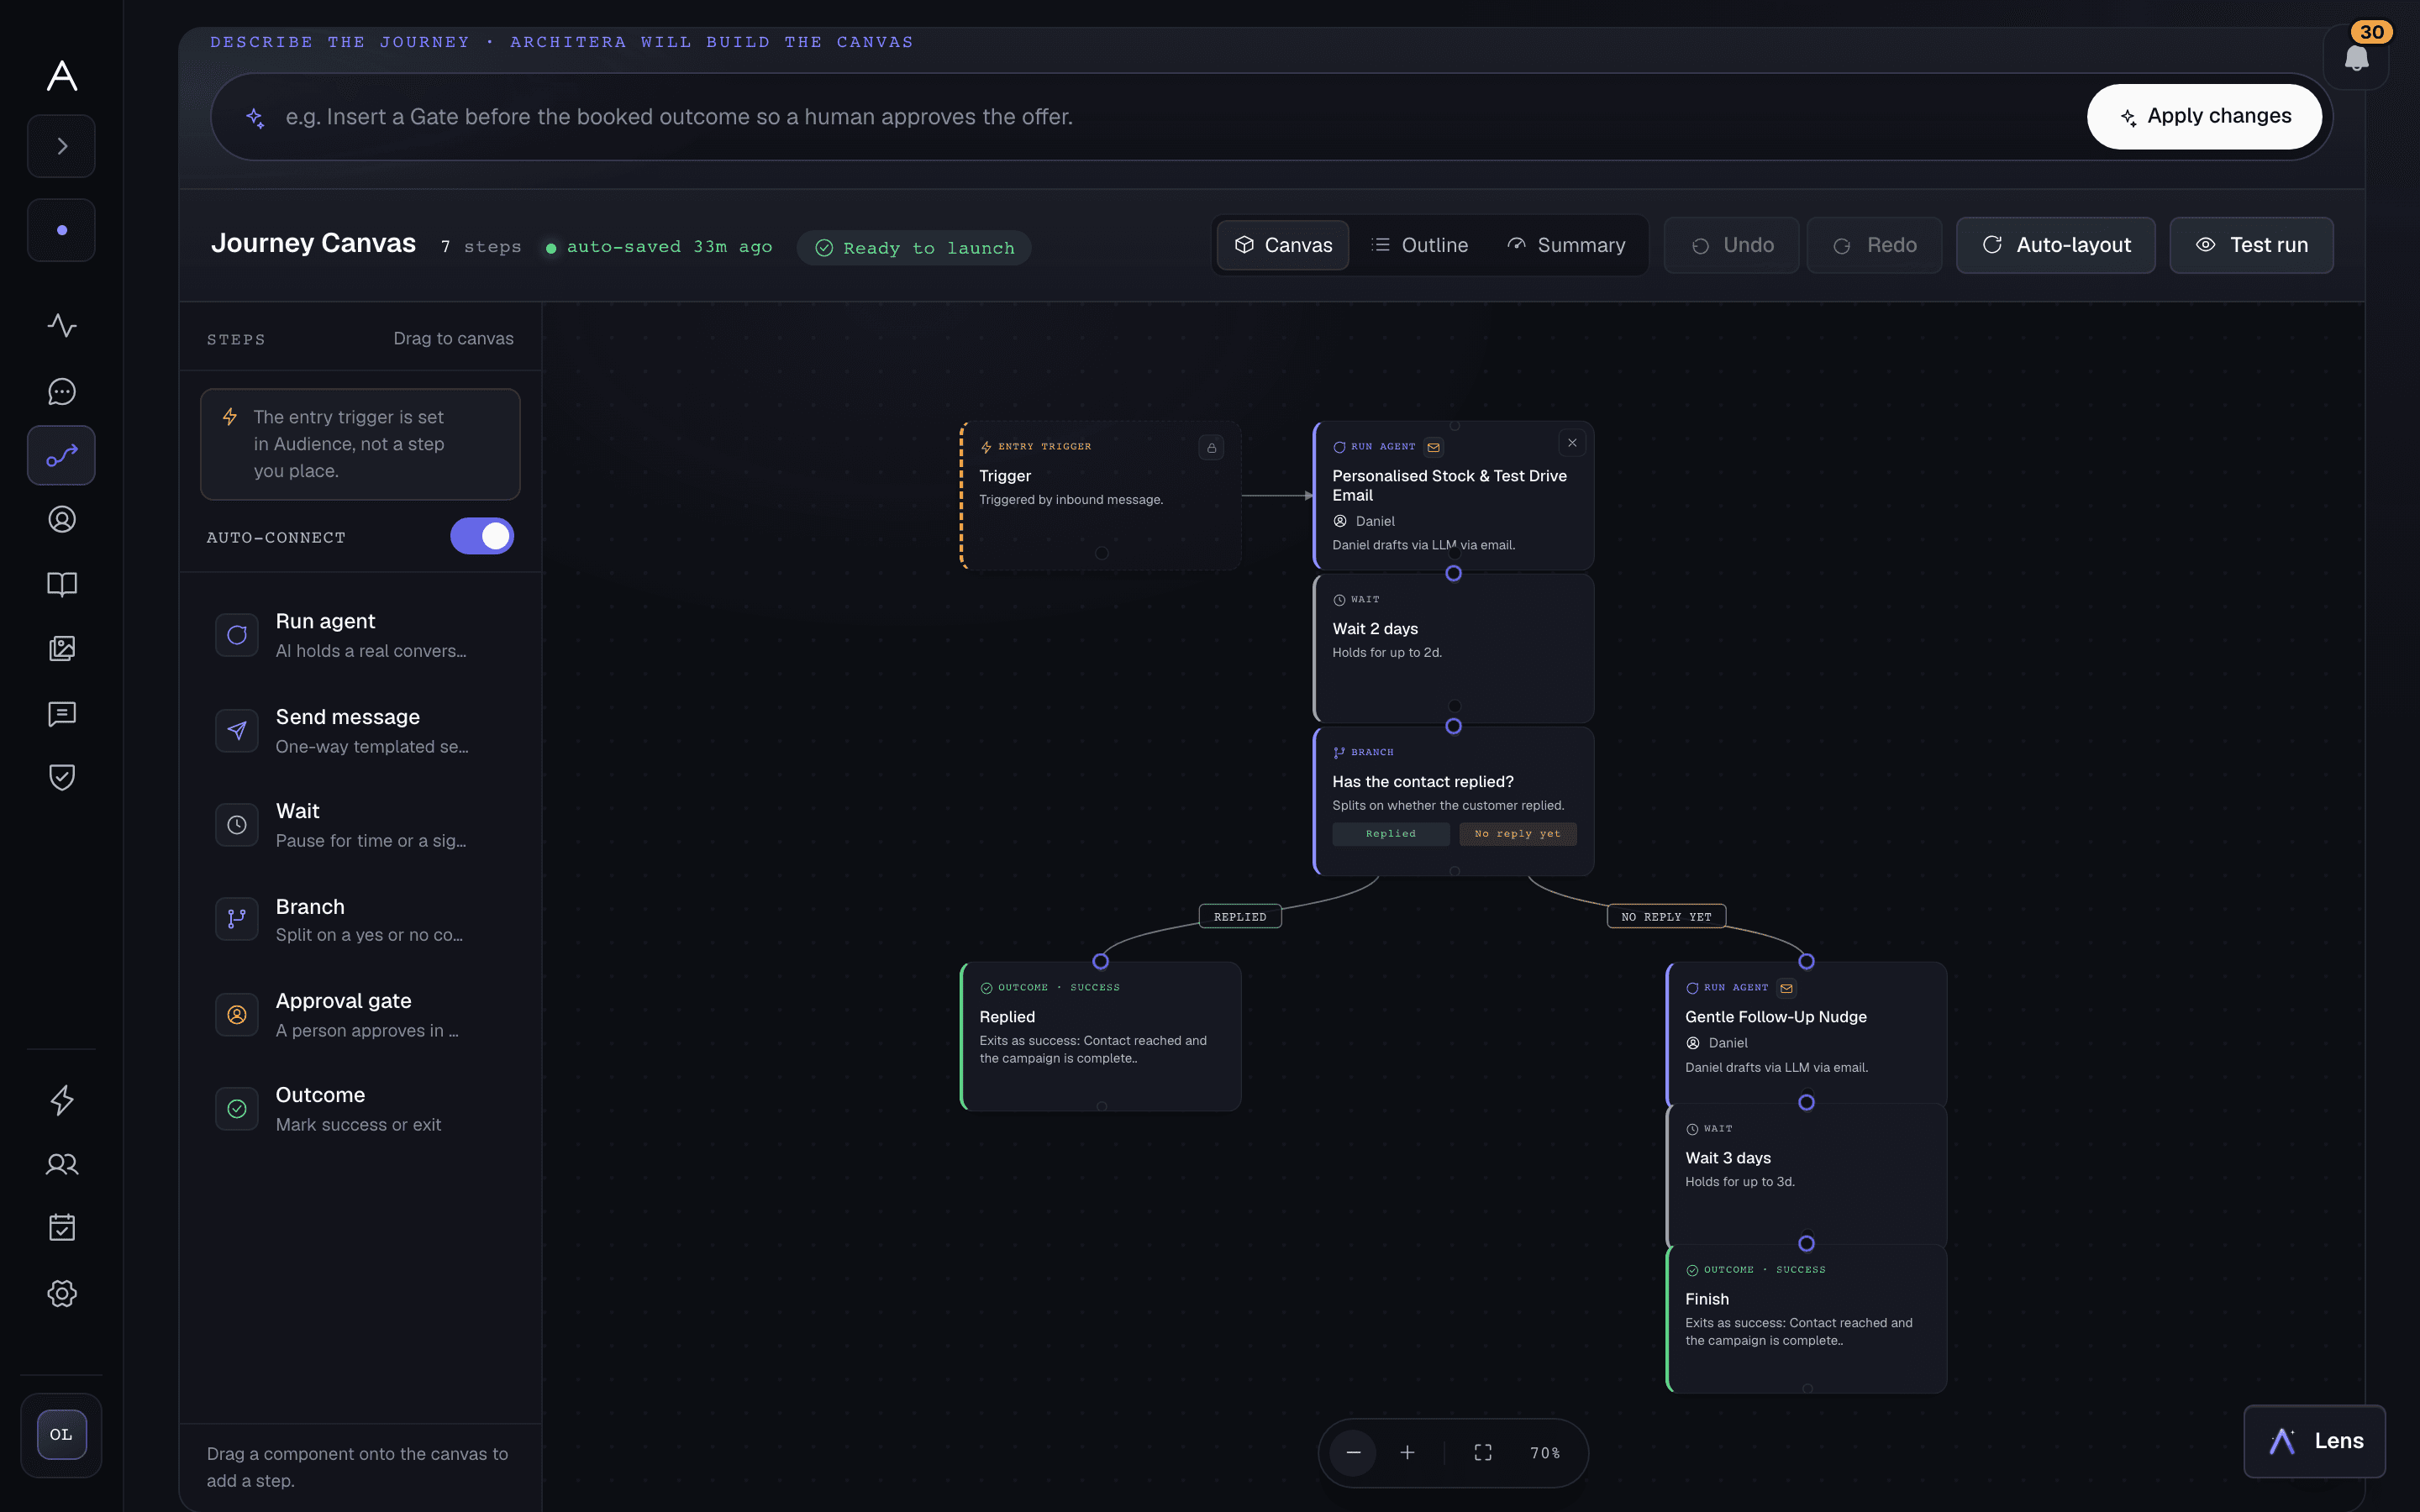Click the connector handle atop Replied outcome node
Image resolution: width=2420 pixels, height=1512 pixels.
pyautogui.click(x=1100, y=961)
